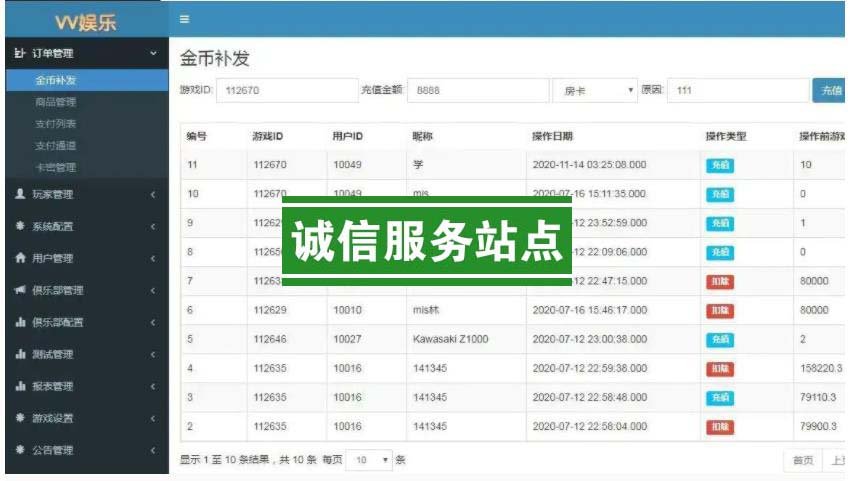The width and height of the screenshot is (854, 481).
Task: Click the 用户管理 home icon
Action: coord(20,258)
